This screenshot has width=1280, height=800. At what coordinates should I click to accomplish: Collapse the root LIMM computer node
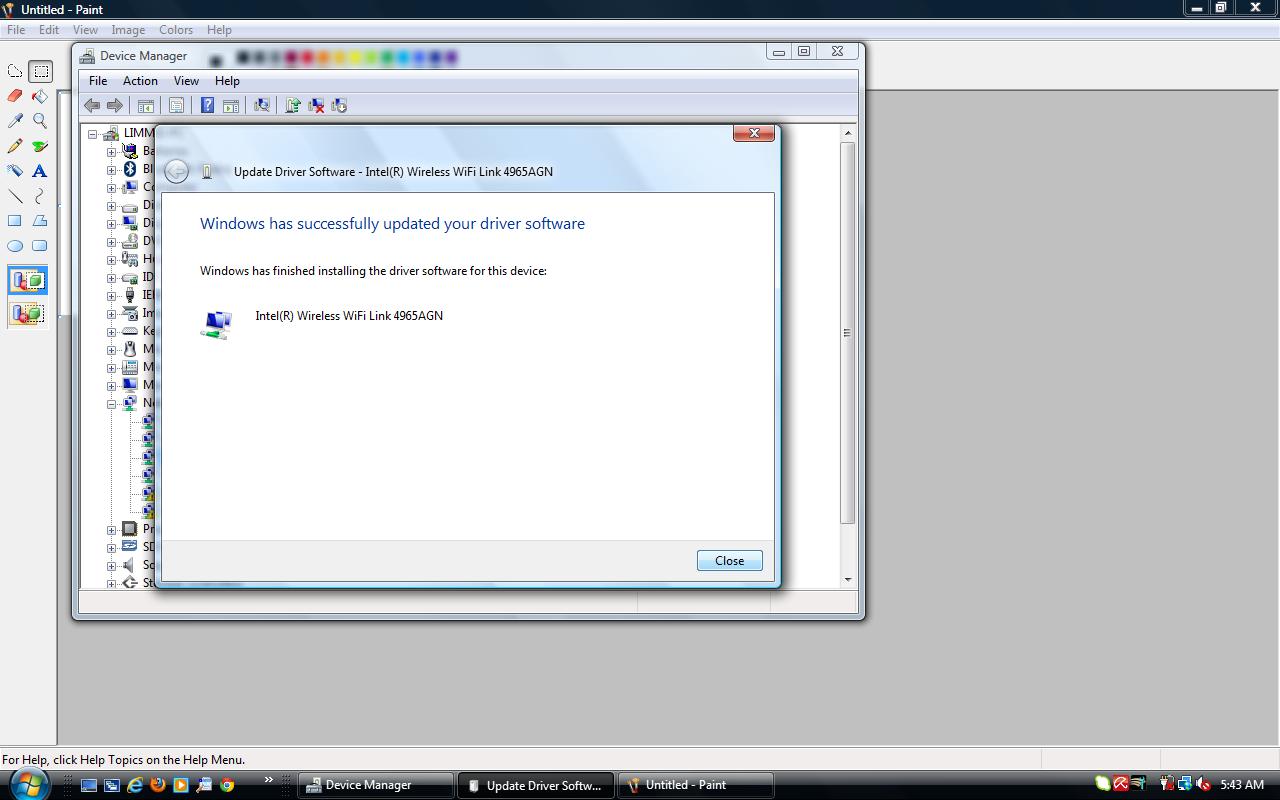93,134
